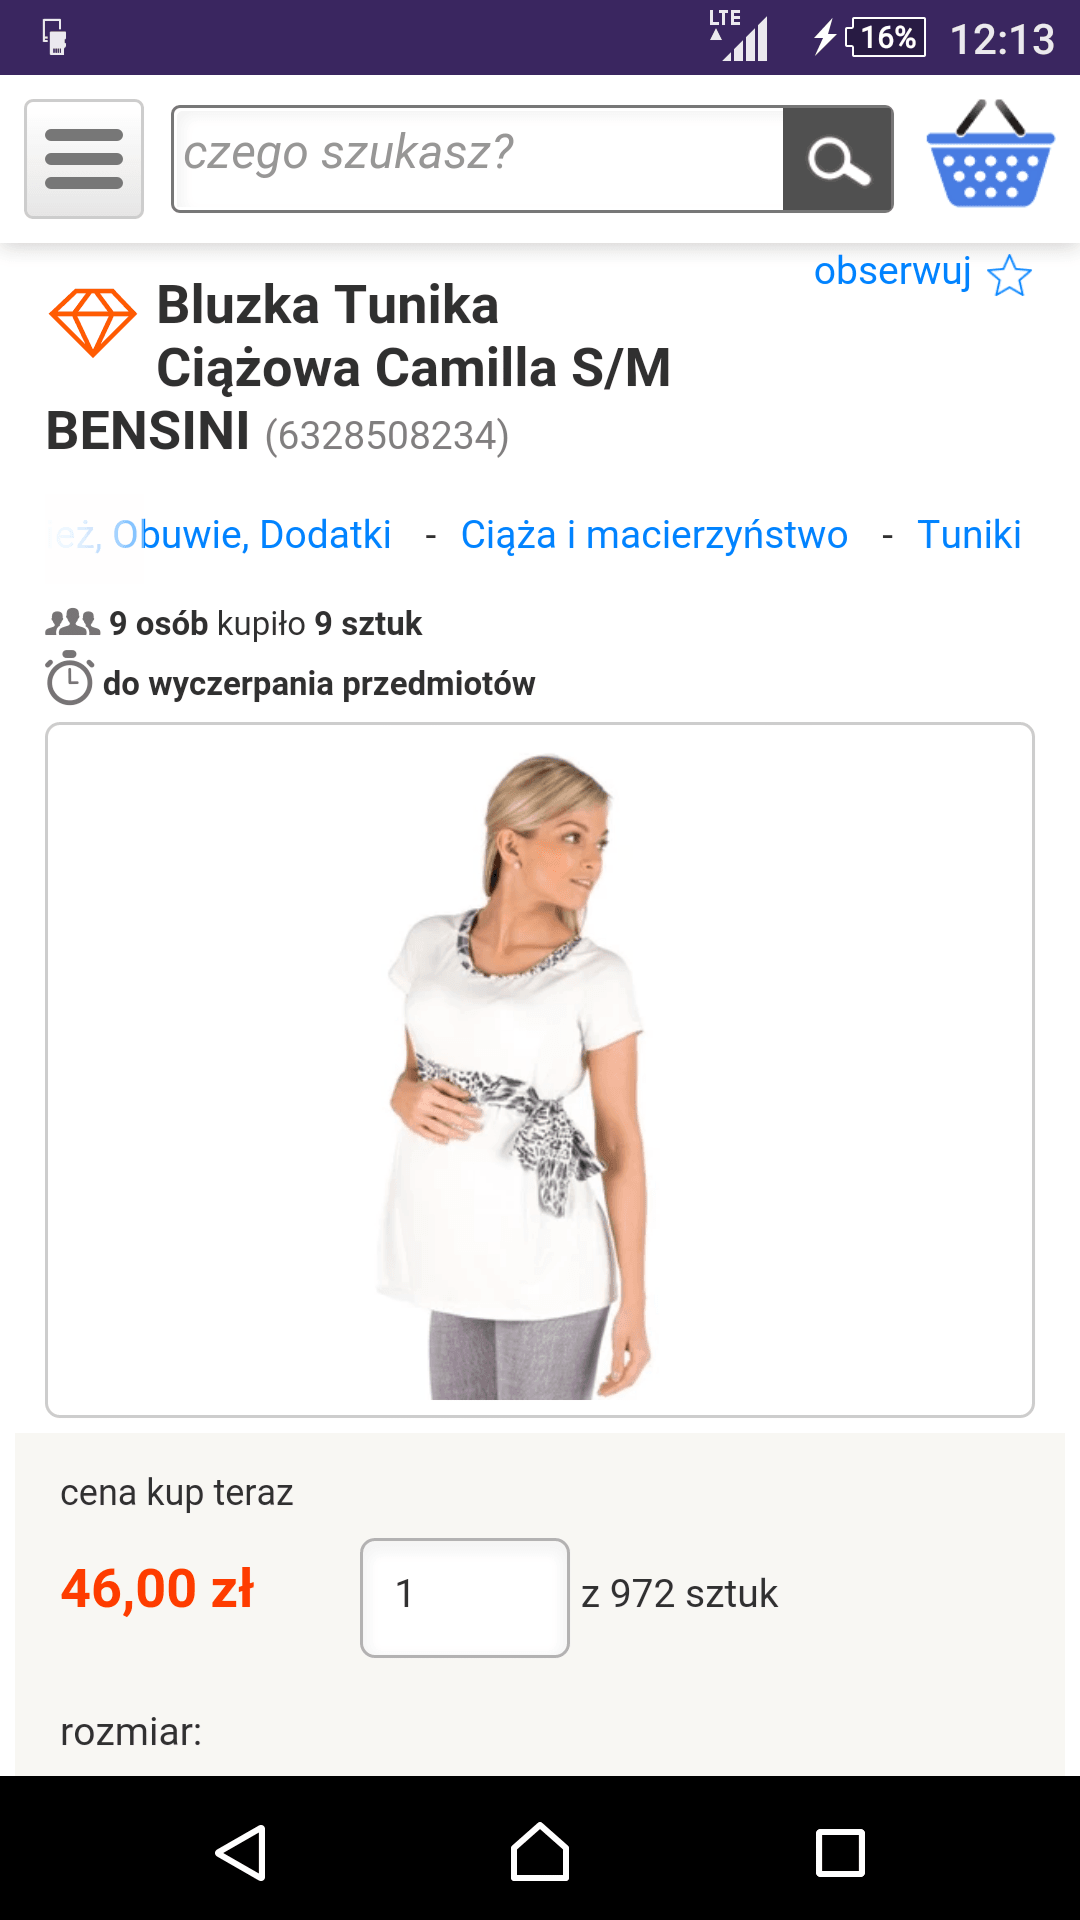Tap the magnifying glass search button

[x=837, y=159]
